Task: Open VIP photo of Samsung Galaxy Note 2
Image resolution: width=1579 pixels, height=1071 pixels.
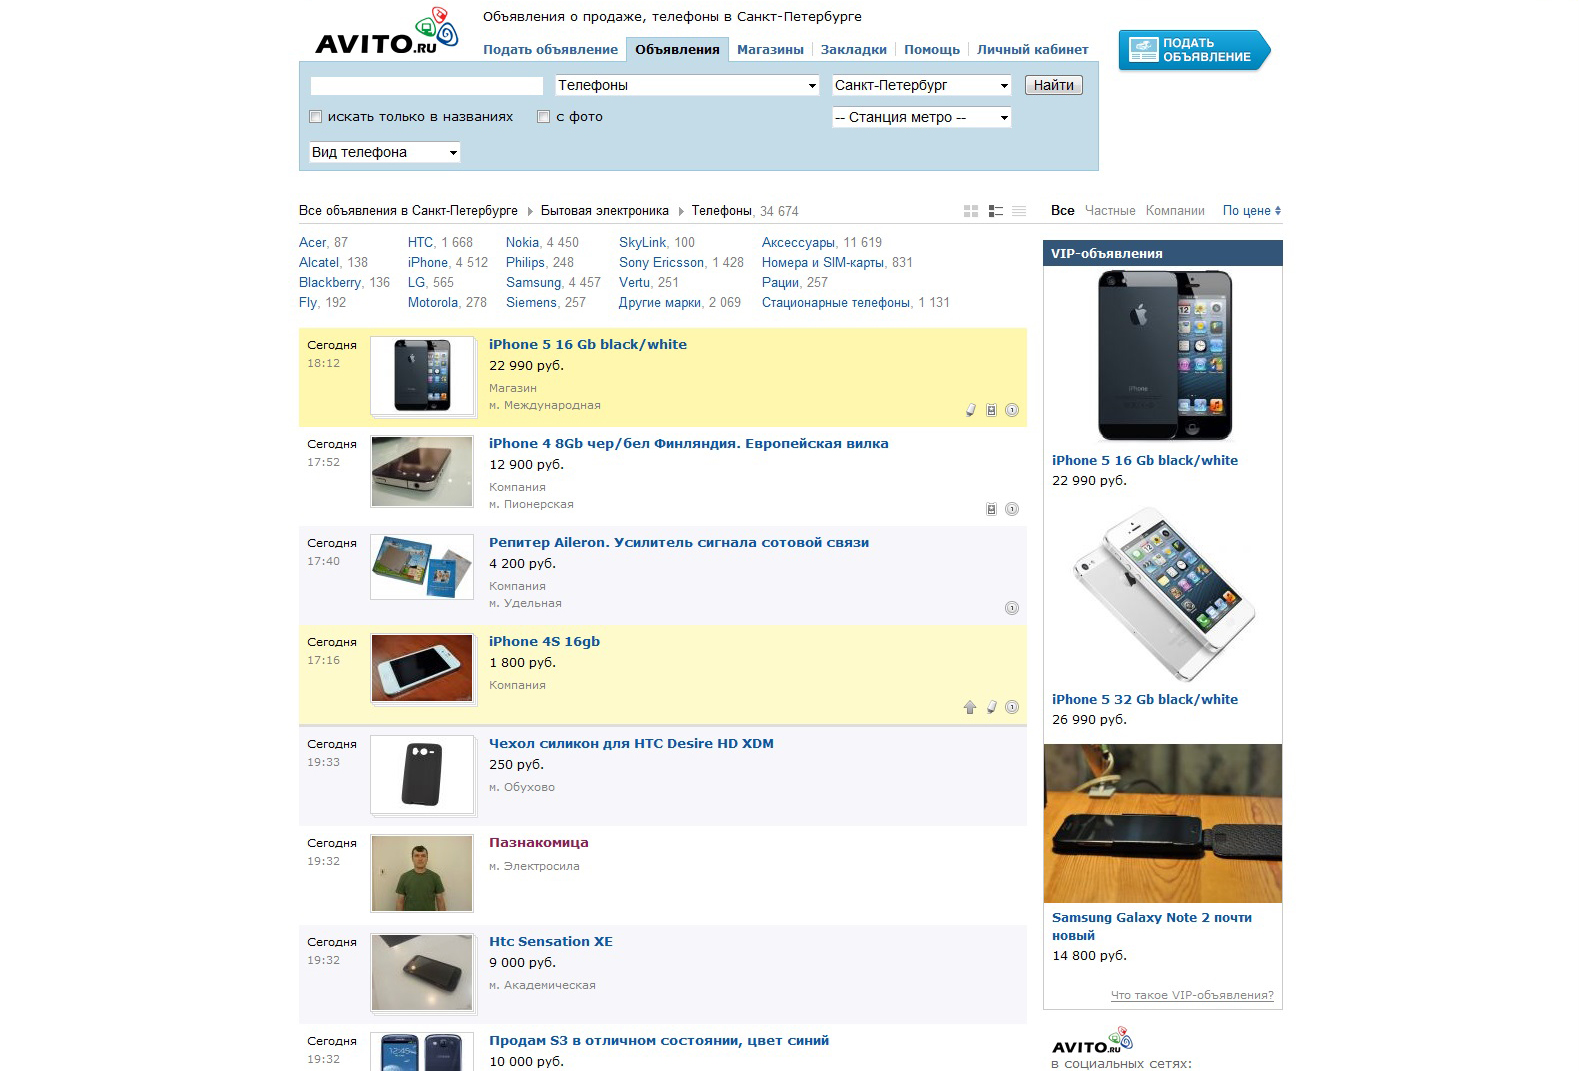Action: point(1163,824)
